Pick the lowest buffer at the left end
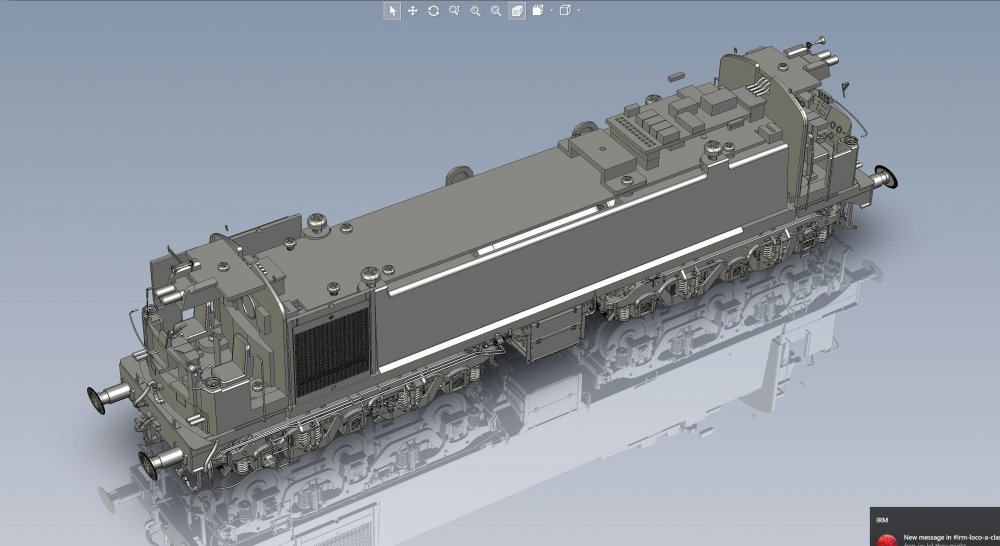Screen dimensions: 1000x546 (156, 461)
